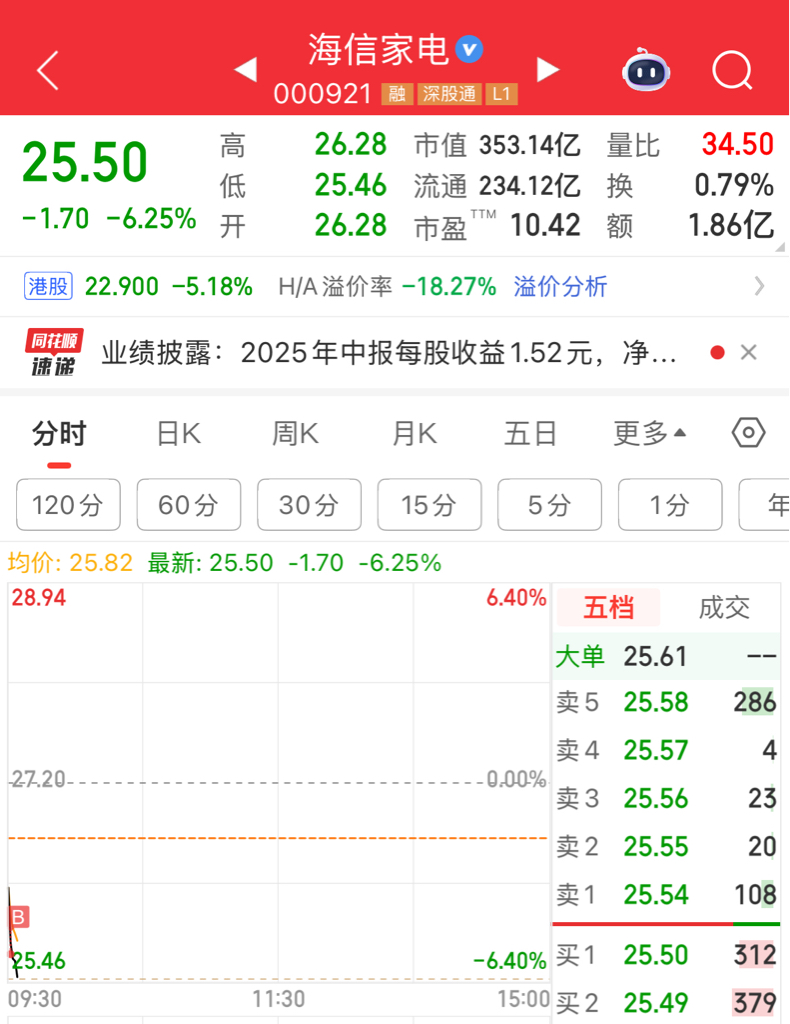Tap the stock code 000921
The image size is (790, 1024).
click(x=323, y=94)
